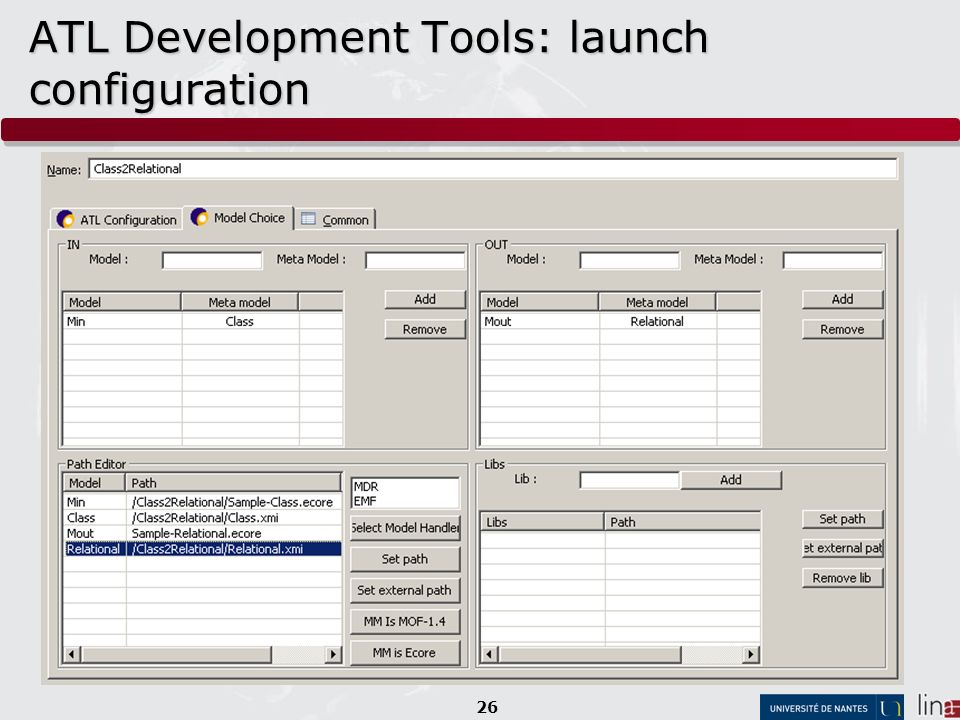
Task: Click the Lib input field
Action: [629, 480]
